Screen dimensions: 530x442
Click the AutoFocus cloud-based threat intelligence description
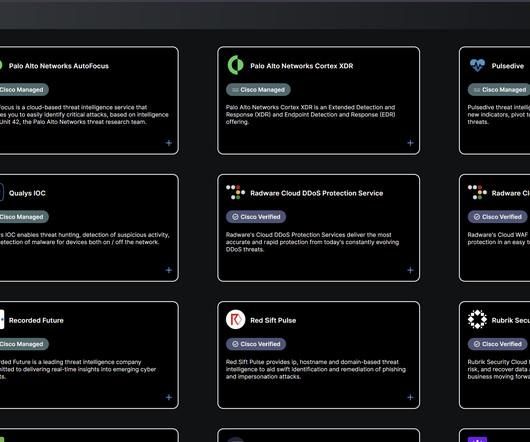click(84, 115)
